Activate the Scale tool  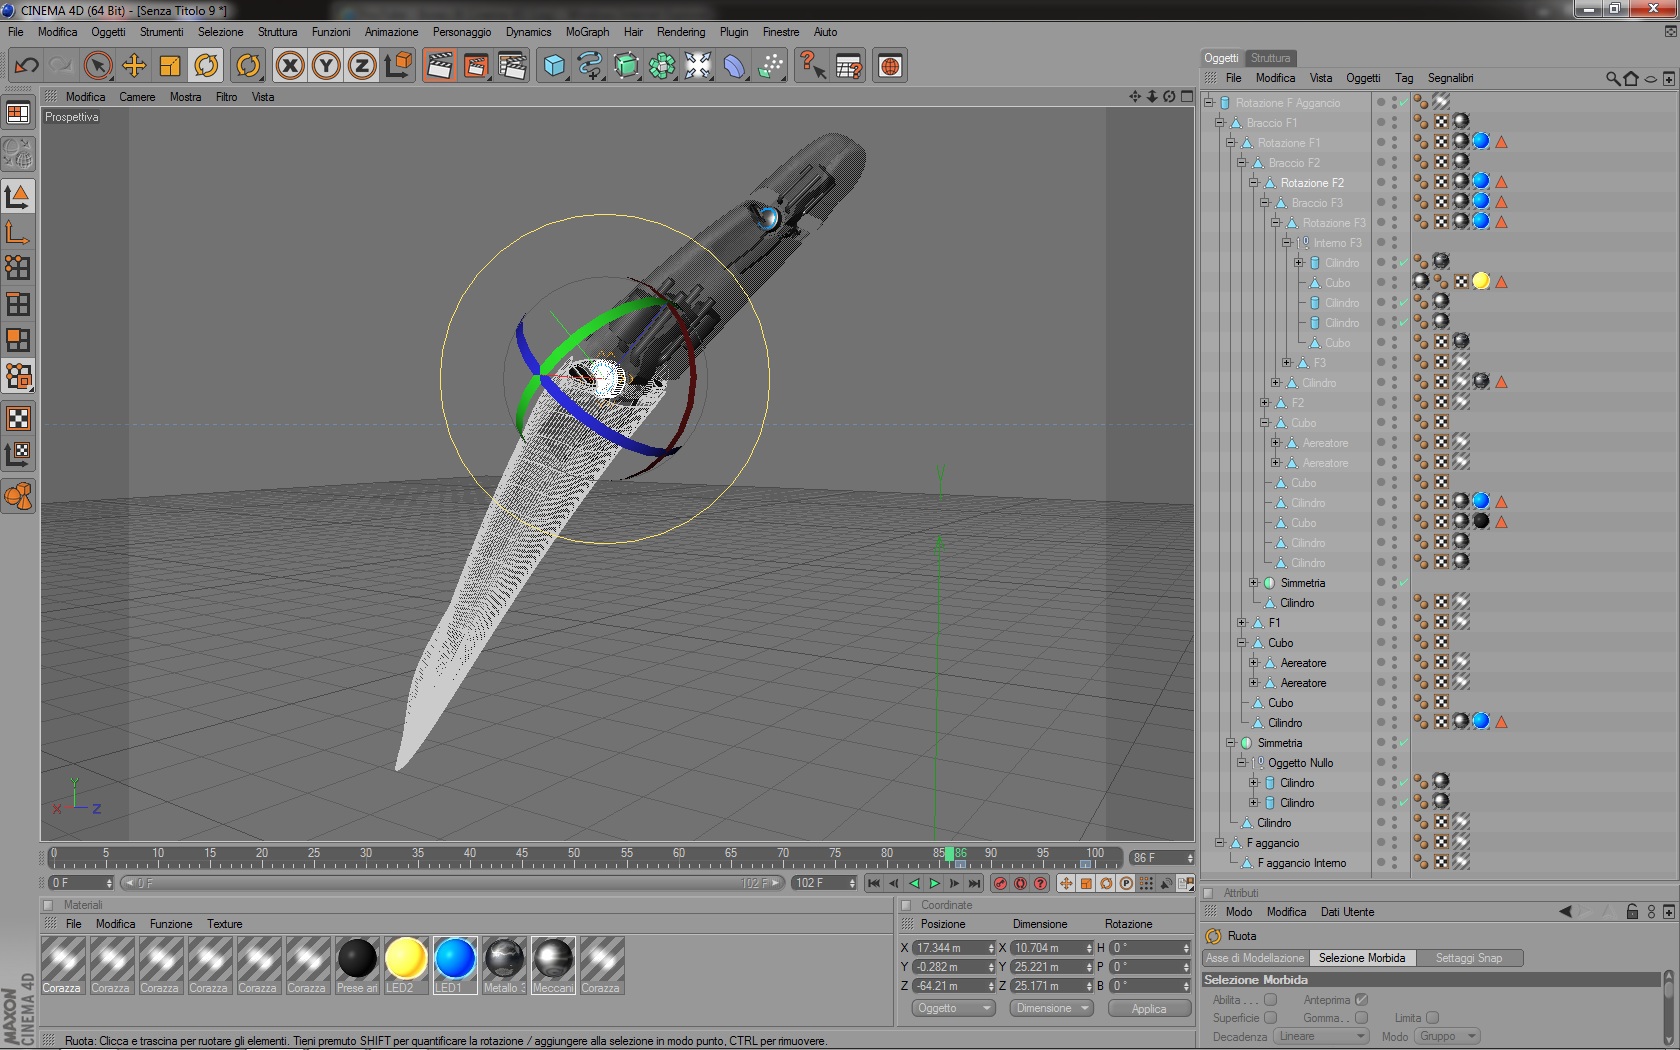(x=170, y=66)
